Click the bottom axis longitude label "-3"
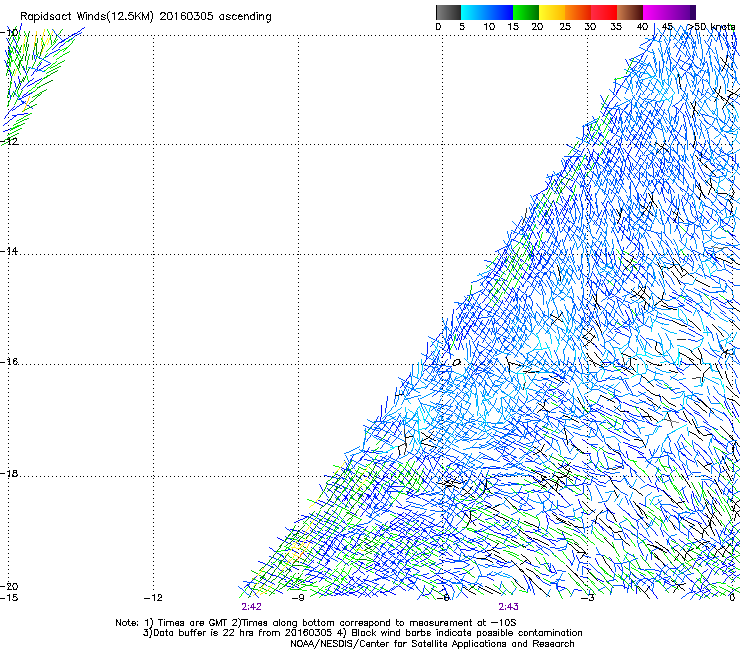The width and height of the screenshot is (740, 650). click(588, 598)
